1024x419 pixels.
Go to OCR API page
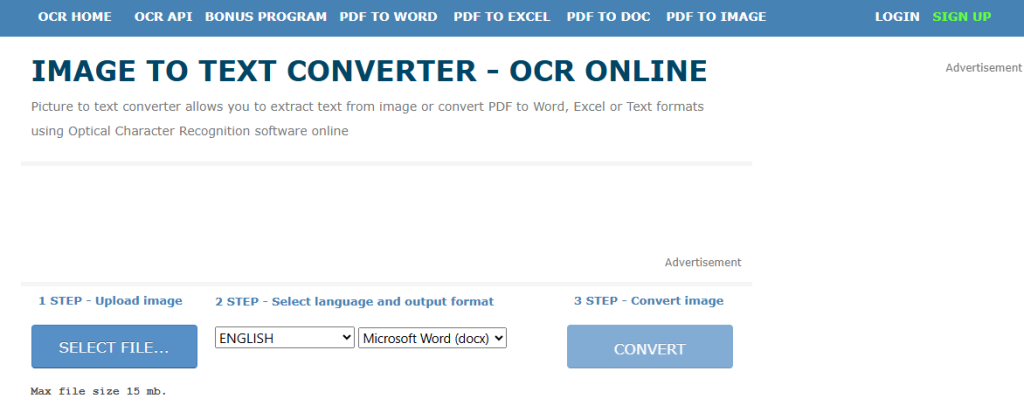[163, 17]
